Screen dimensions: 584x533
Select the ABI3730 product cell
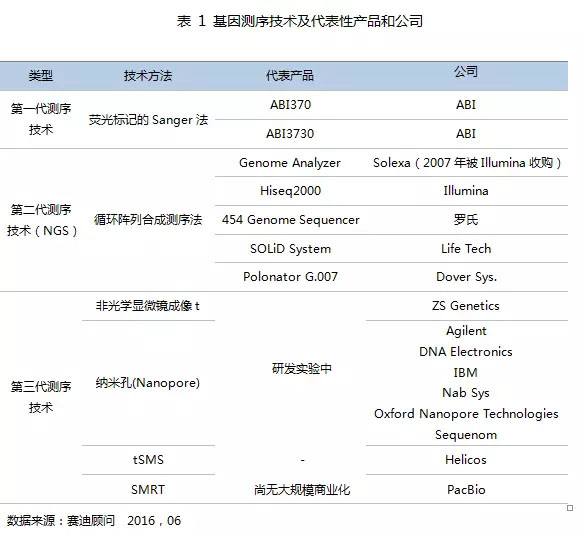pos(290,134)
